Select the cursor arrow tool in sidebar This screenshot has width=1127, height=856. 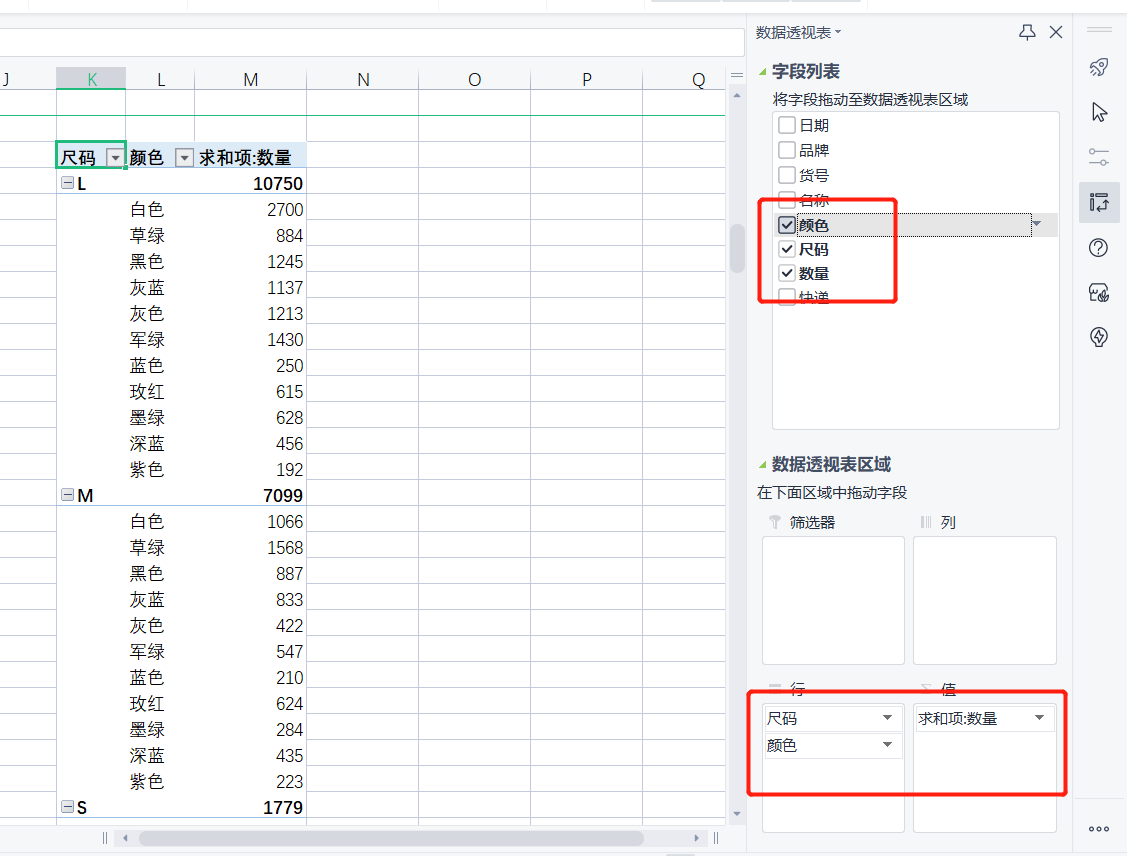click(1099, 112)
